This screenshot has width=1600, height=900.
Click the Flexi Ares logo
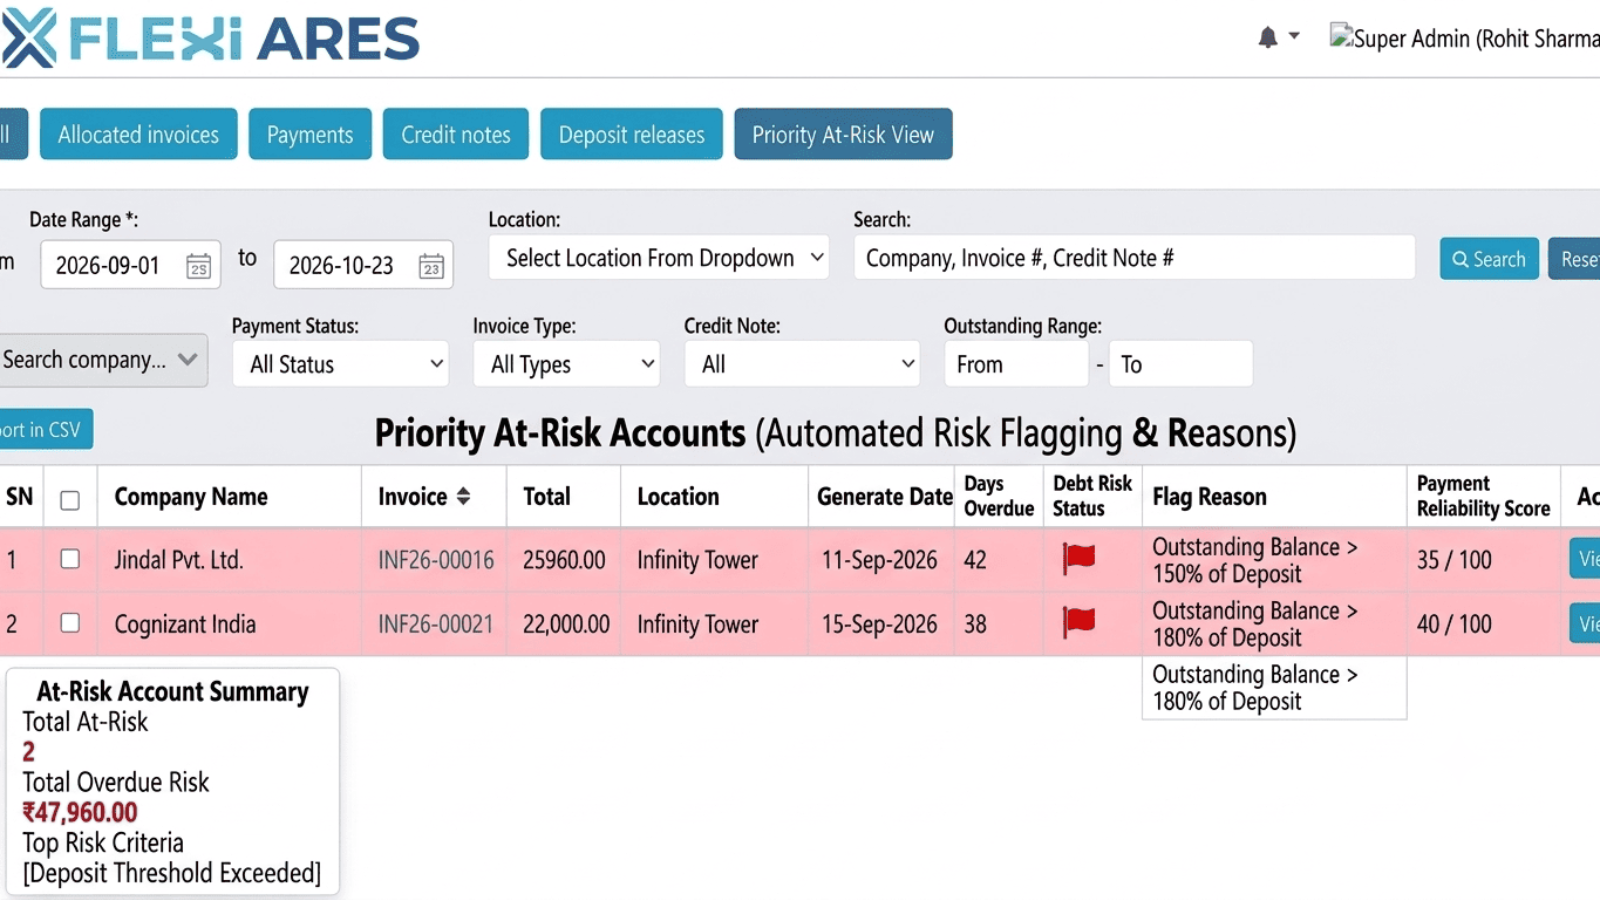[x=211, y=38]
